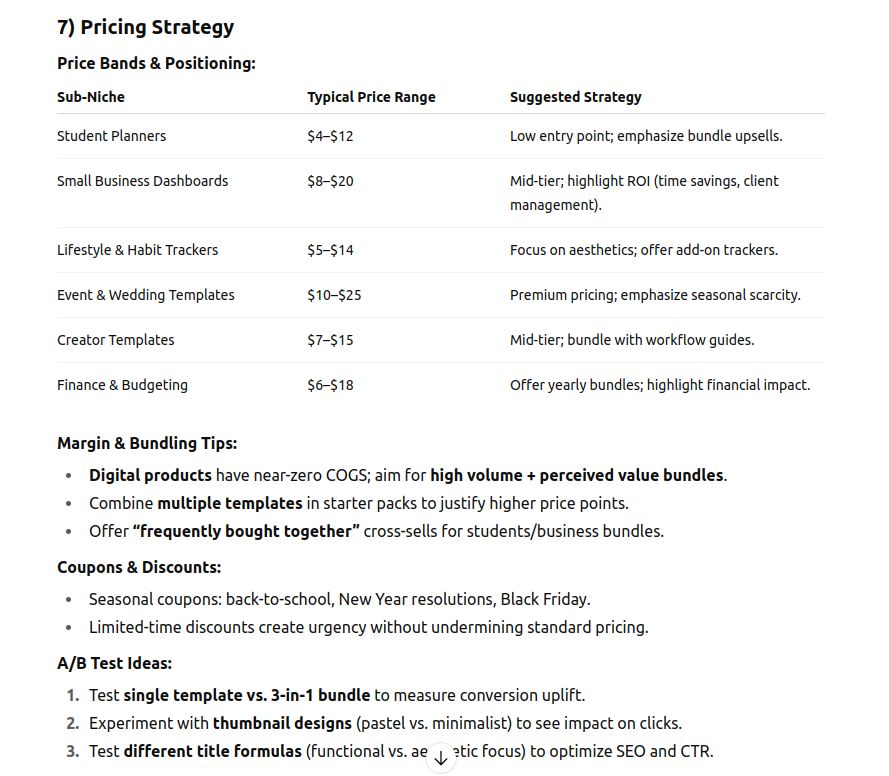
Task: Click the "$8–$20" price range cell
Action: click(330, 181)
